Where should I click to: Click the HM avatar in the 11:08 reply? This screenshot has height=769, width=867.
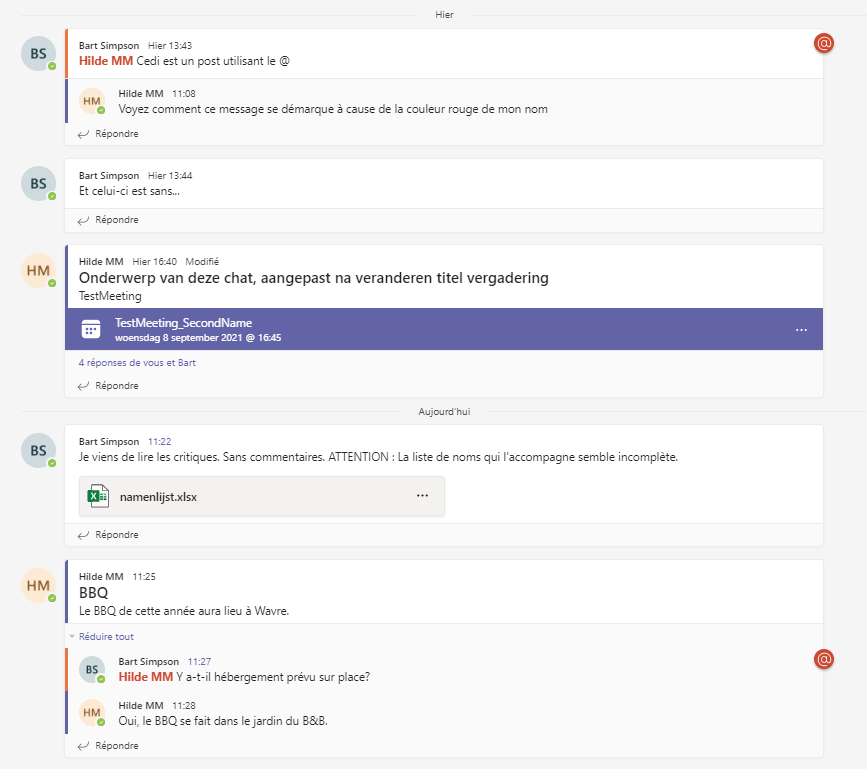click(92, 101)
